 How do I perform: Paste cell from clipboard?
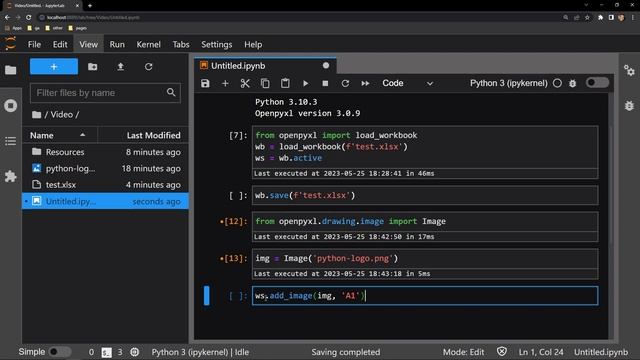click(x=285, y=83)
